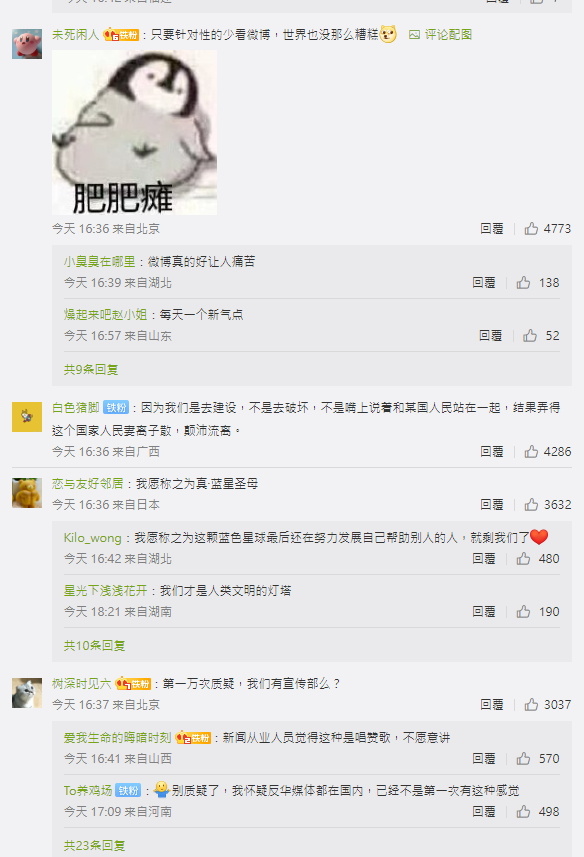Open Kilo_wong's username link
Image resolution: width=584 pixels, height=857 pixels.
[92, 538]
